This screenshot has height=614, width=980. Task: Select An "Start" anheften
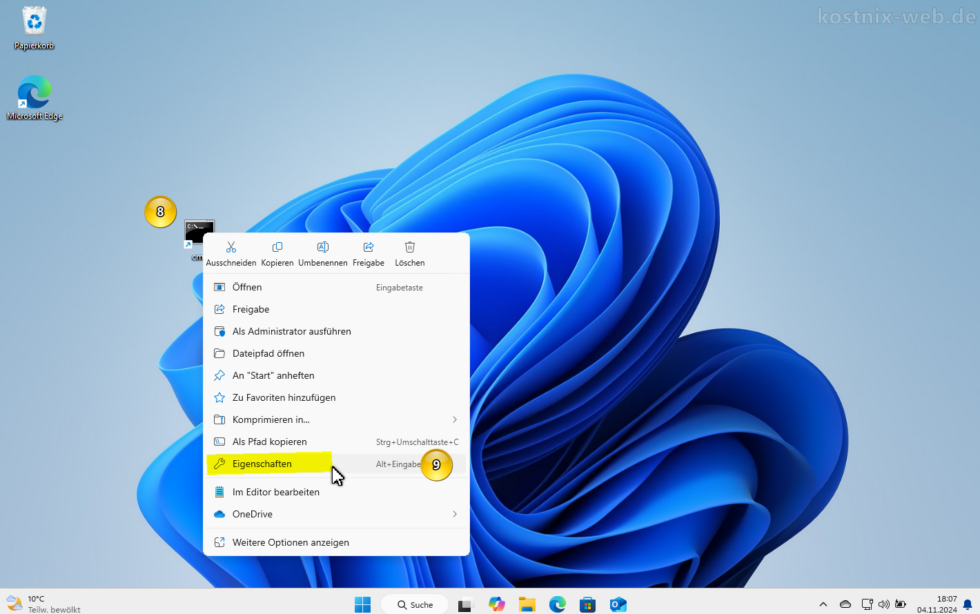(x=336, y=375)
